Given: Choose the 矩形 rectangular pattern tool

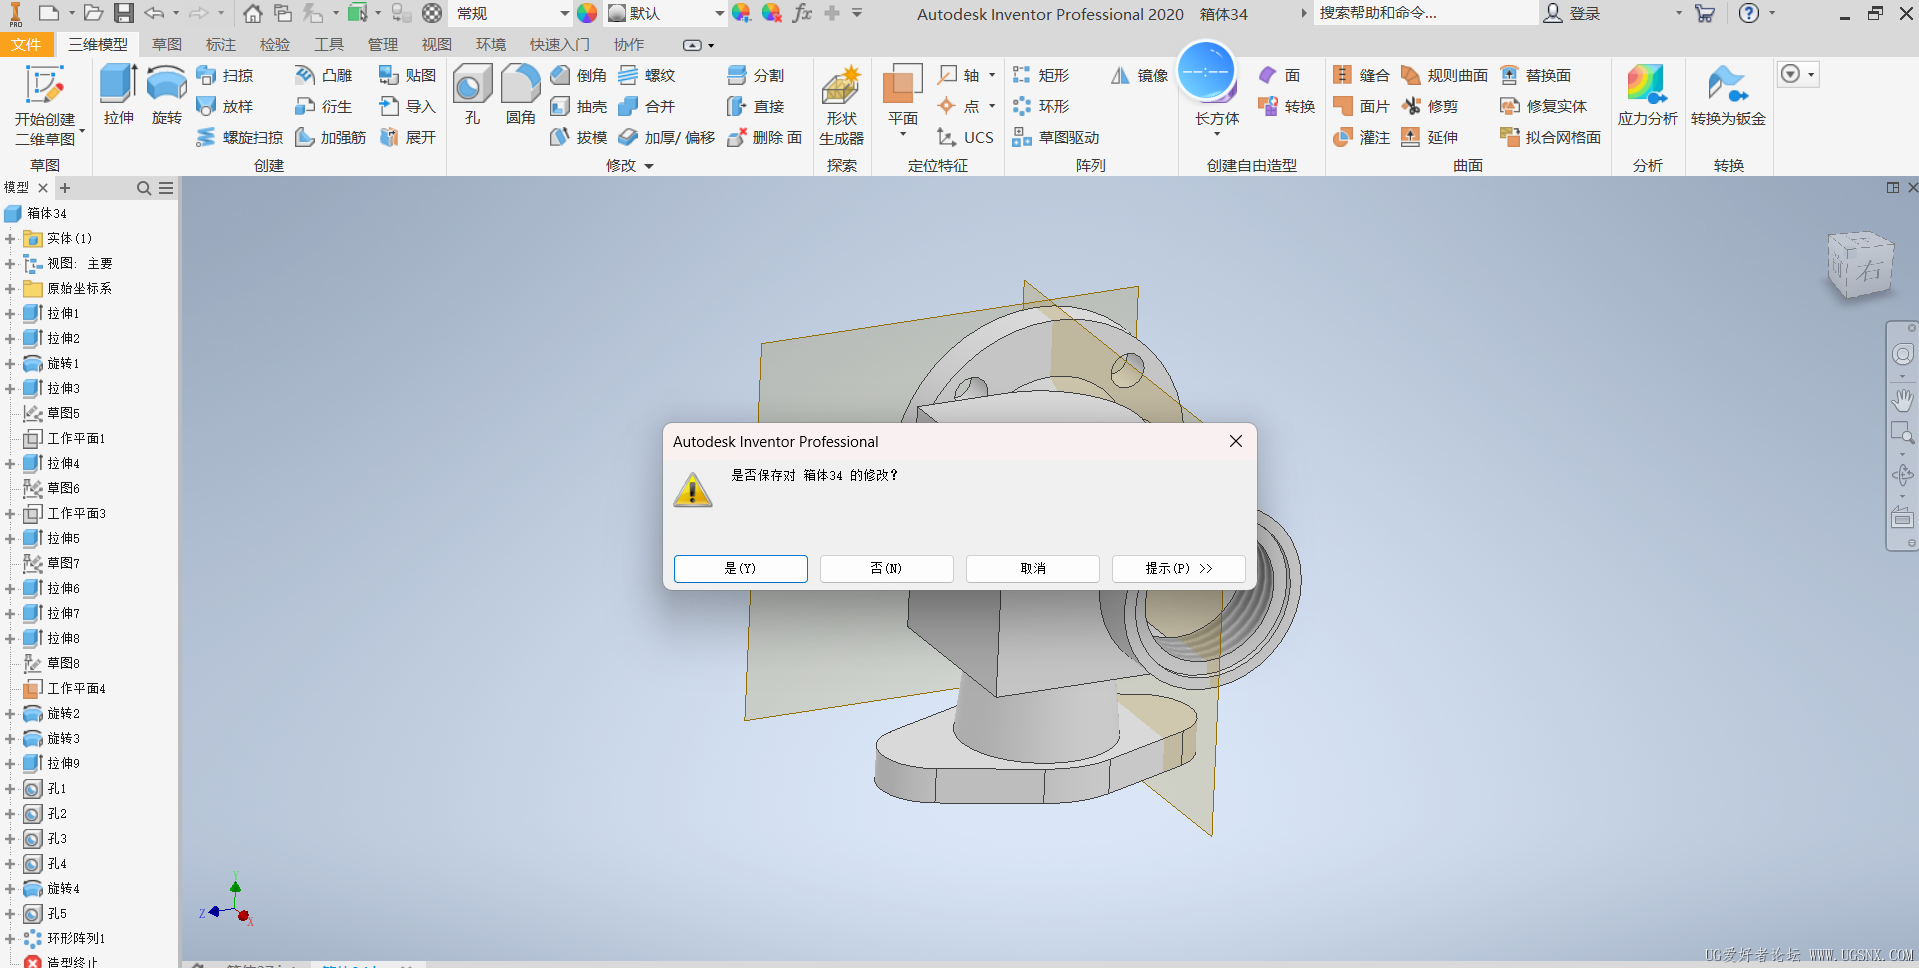Looking at the screenshot, I should point(1041,75).
